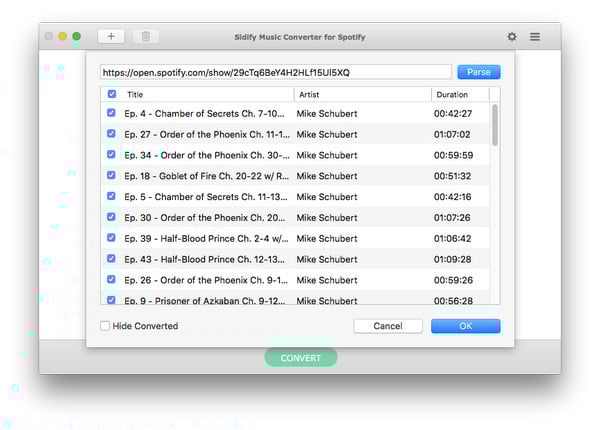Click duration 01:07:26
Screen dimensions: 600x430
pos(452,218)
